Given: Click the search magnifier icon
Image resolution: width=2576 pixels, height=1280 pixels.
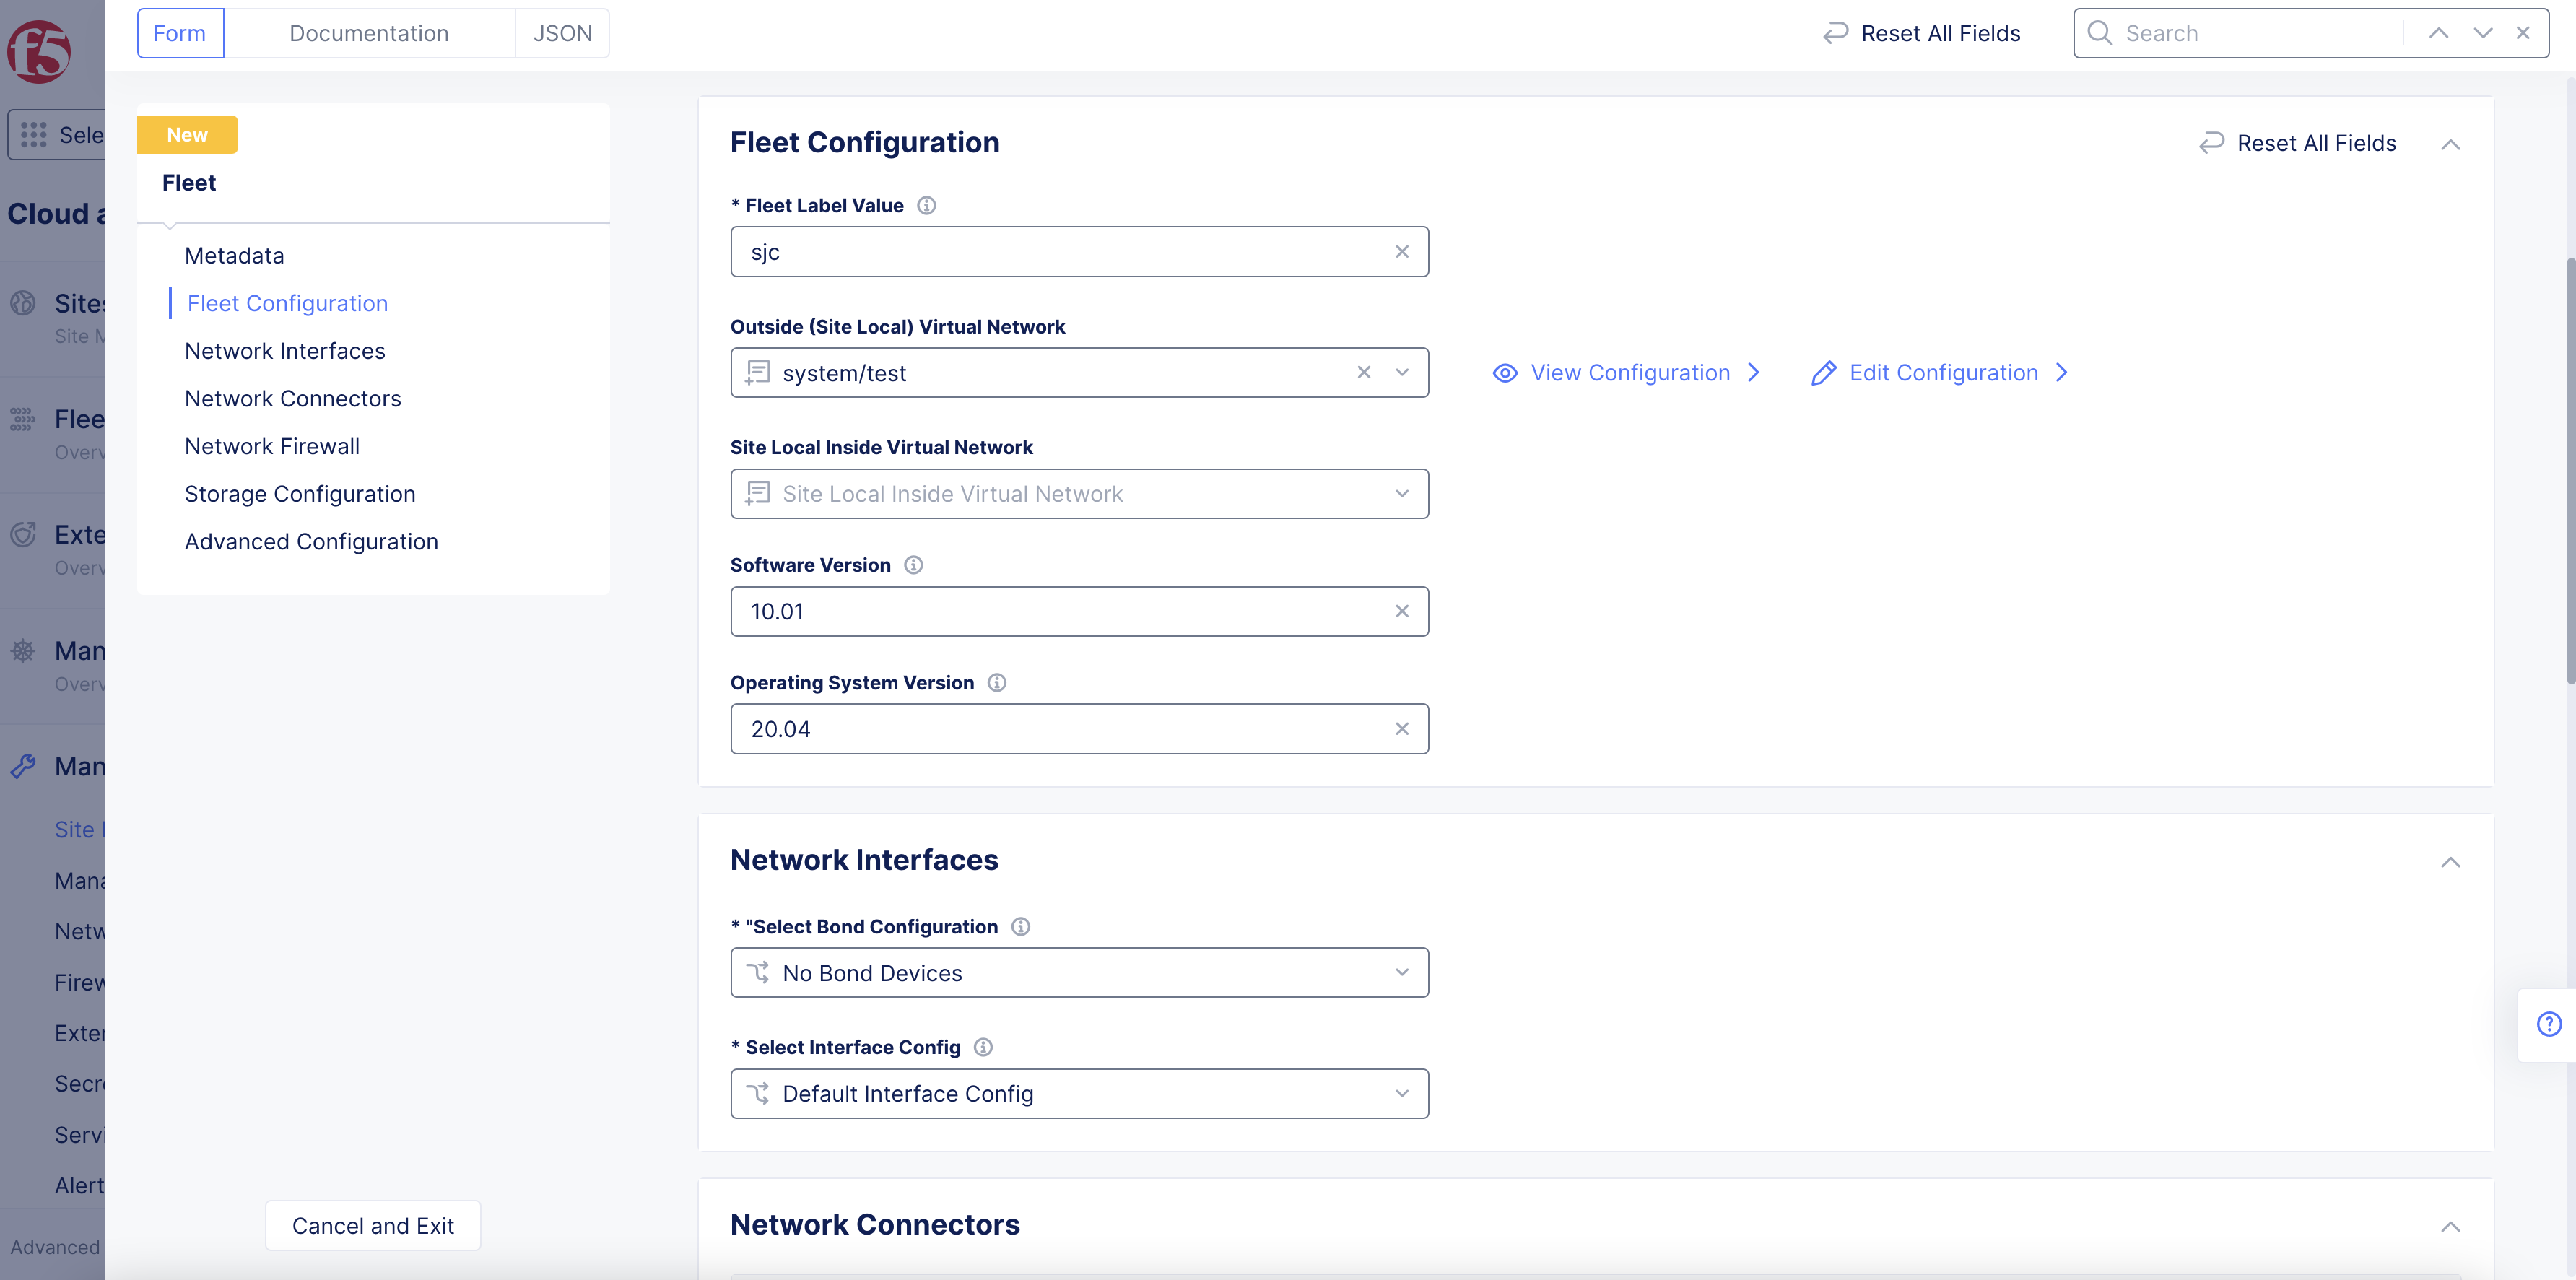Looking at the screenshot, I should tap(2100, 33).
